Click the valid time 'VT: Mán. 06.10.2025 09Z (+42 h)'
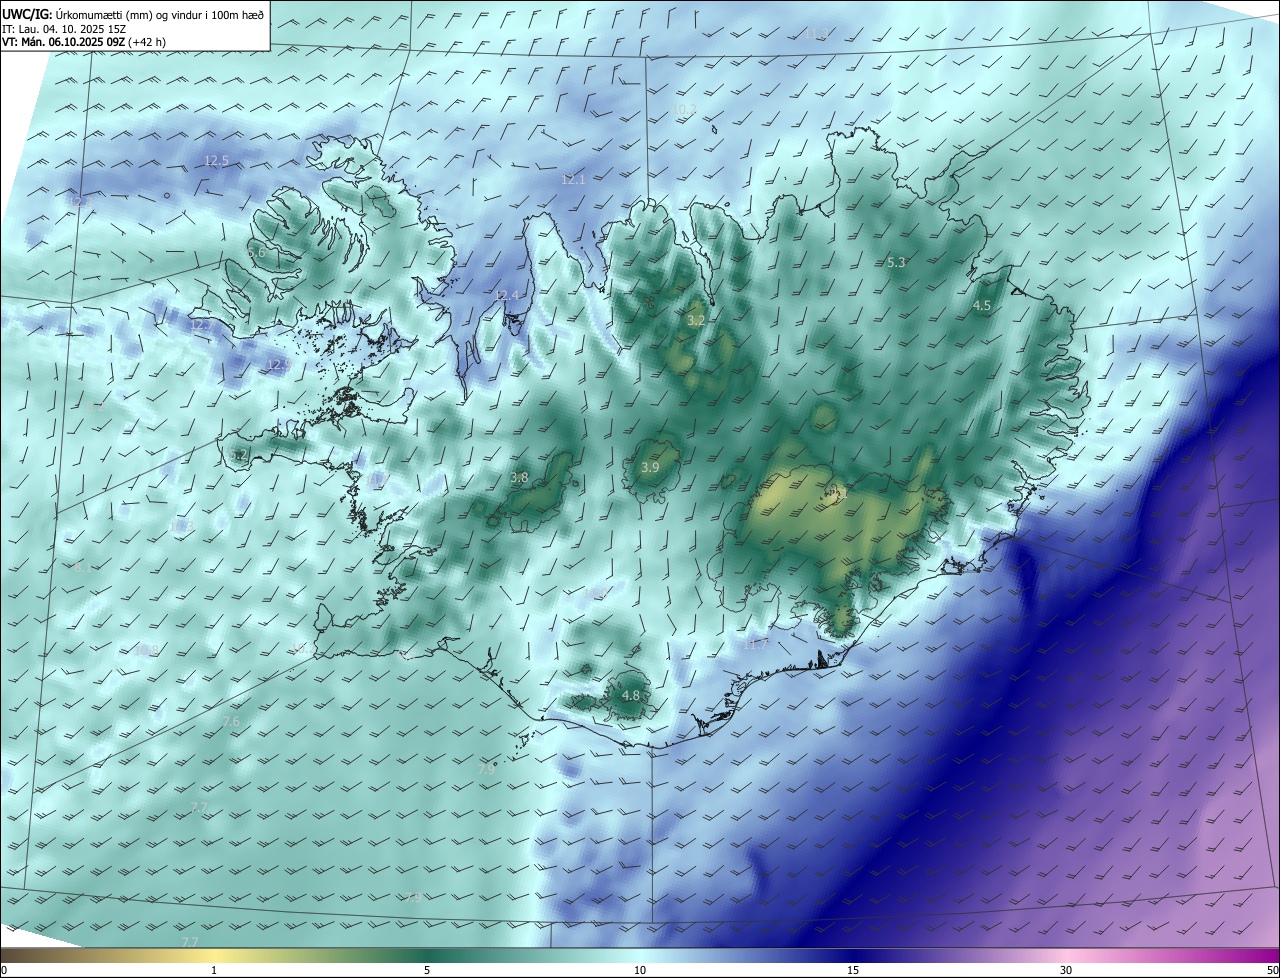The height and width of the screenshot is (978, 1280). point(84,42)
